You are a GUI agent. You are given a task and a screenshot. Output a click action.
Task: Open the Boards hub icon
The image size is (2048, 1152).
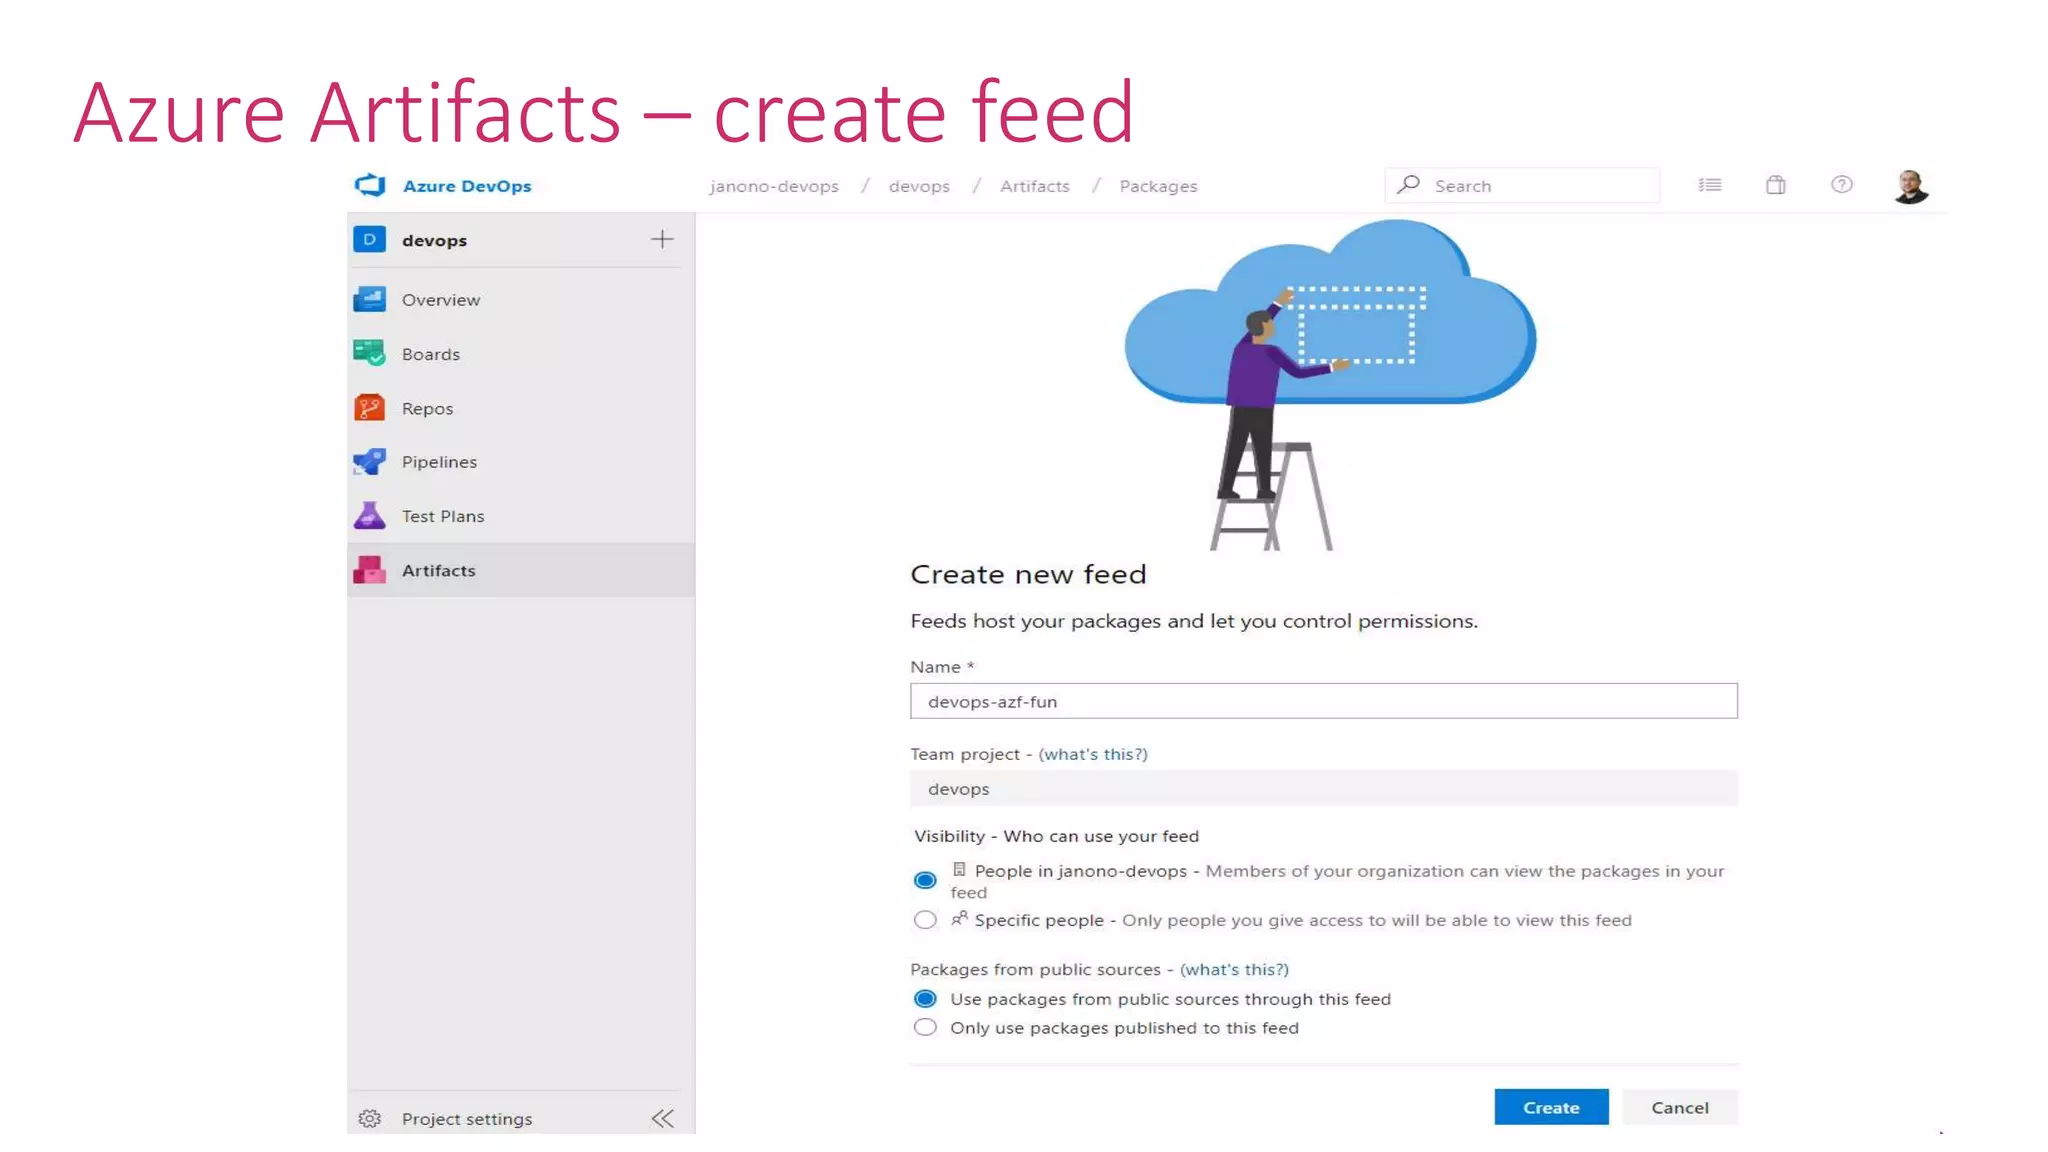(369, 353)
